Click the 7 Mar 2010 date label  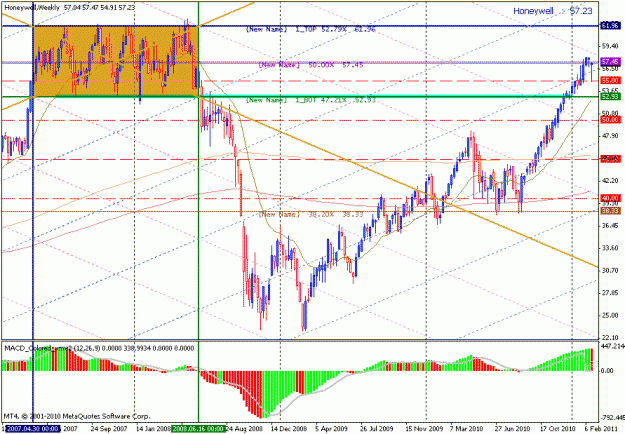pyautogui.click(x=468, y=429)
